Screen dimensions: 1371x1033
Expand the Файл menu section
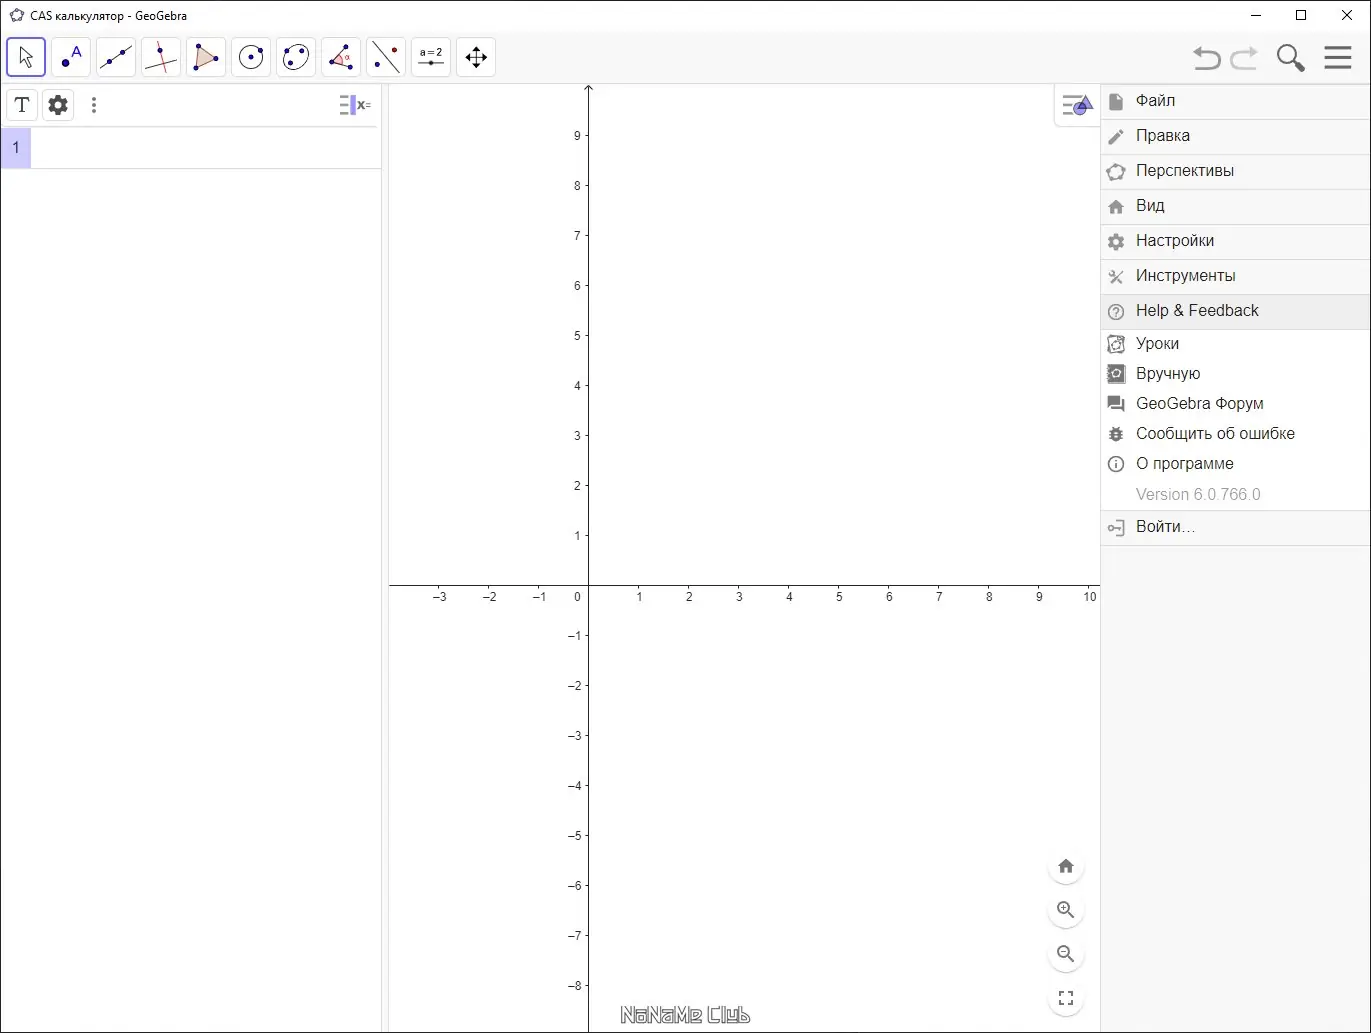1236,101
